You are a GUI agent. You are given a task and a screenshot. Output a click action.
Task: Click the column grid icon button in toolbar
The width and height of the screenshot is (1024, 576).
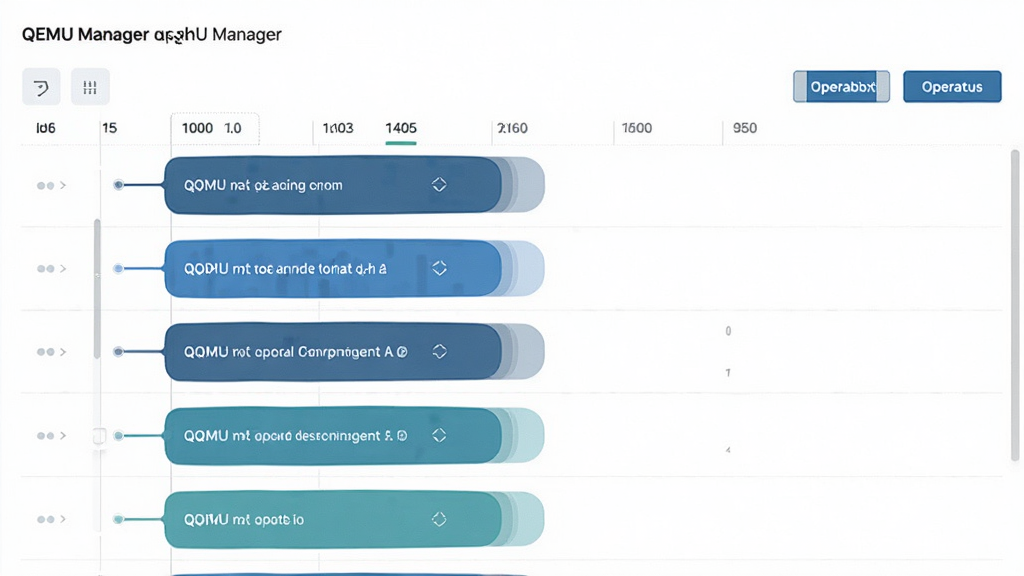coord(90,87)
